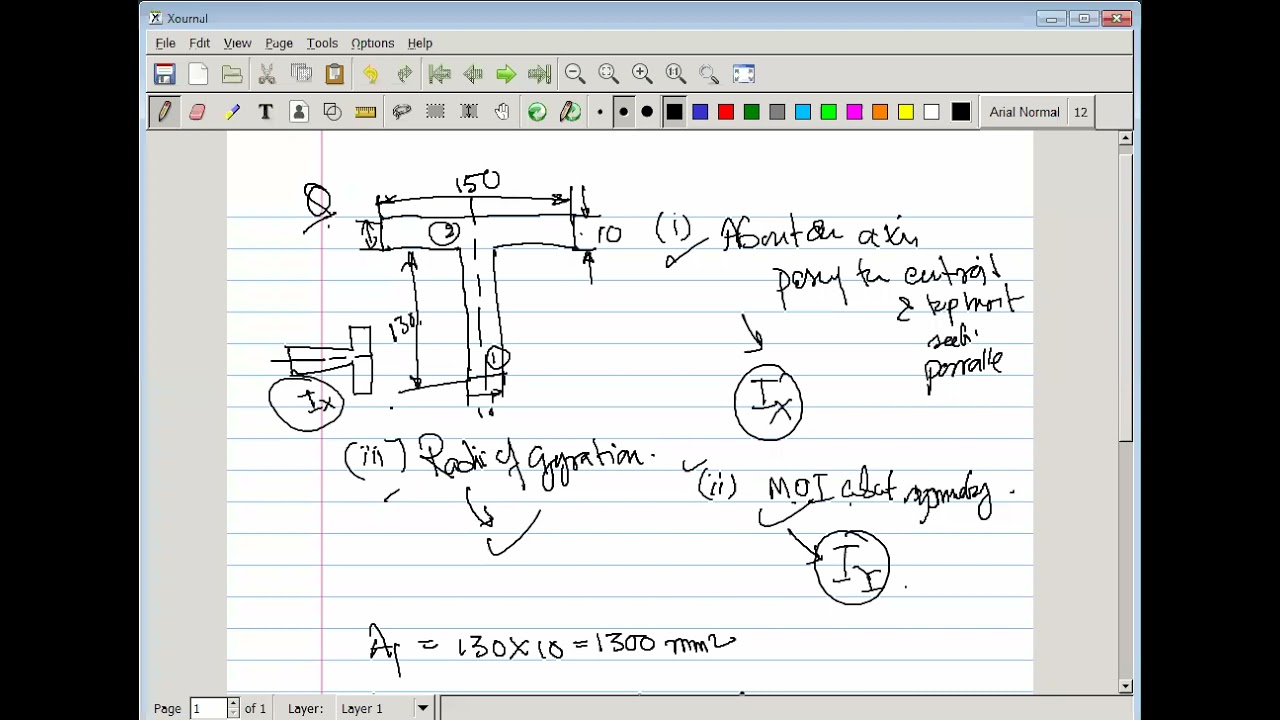
Task: Select the Select Rectangle tool
Action: tap(435, 112)
